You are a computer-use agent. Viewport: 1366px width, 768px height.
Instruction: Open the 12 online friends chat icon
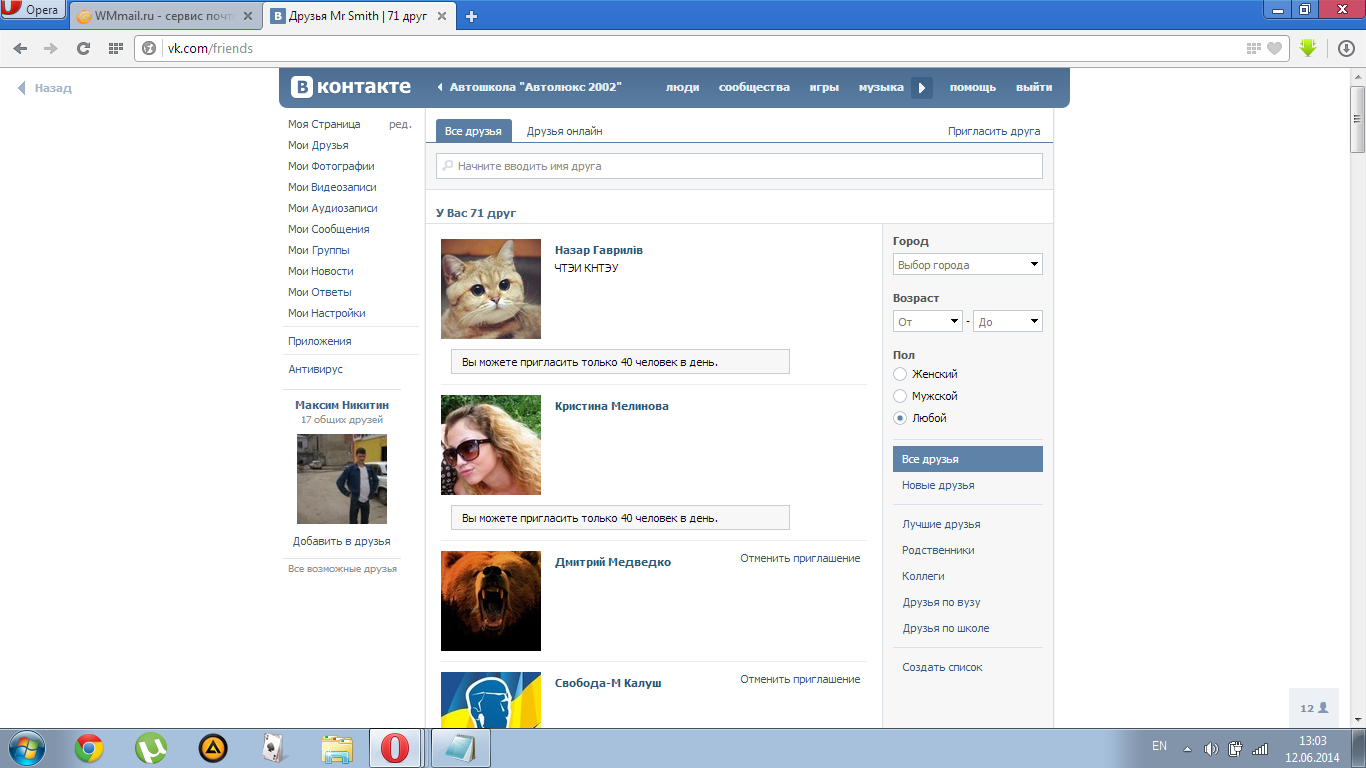click(x=1314, y=708)
